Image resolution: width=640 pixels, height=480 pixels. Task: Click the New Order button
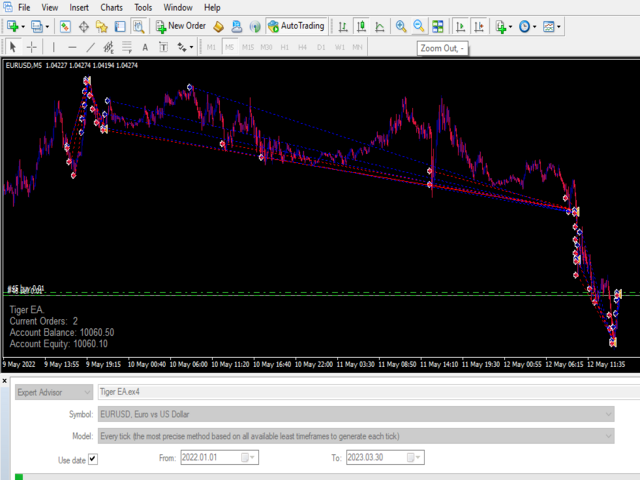tap(181, 26)
